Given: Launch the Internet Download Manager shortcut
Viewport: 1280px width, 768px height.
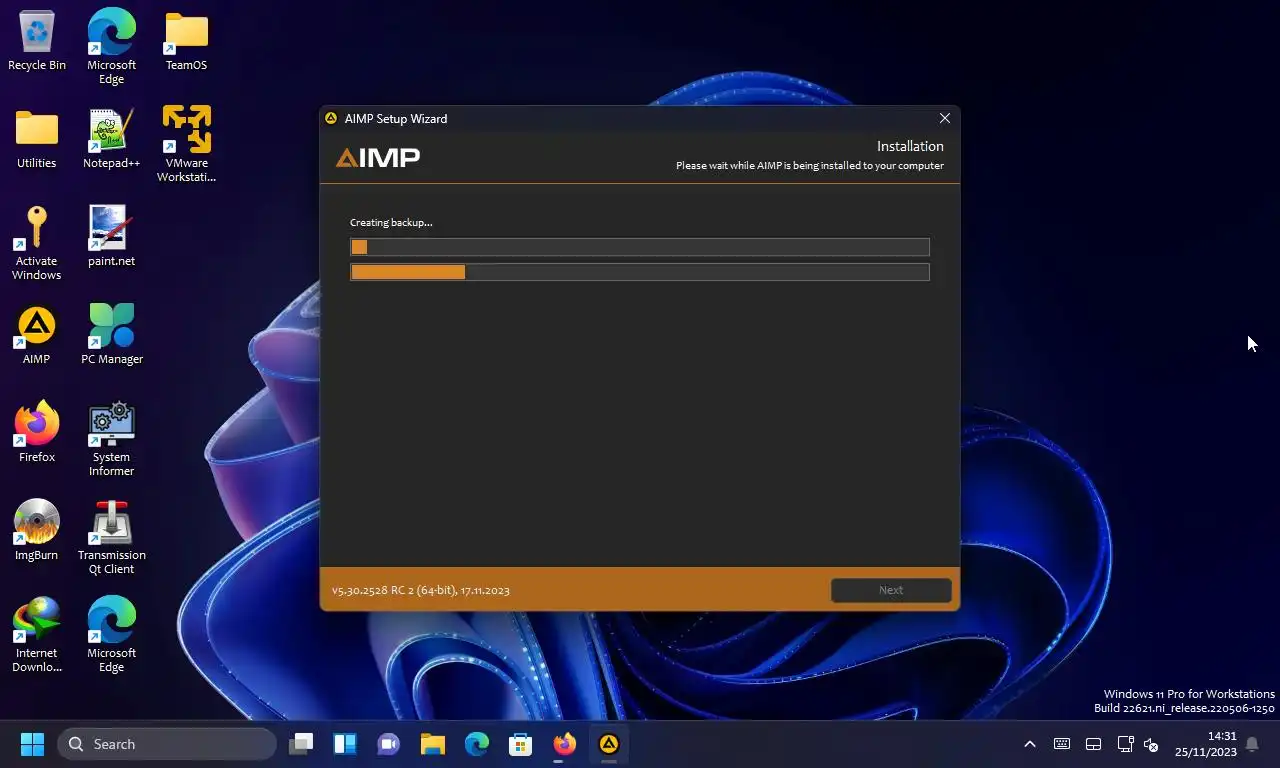Looking at the screenshot, I should (37, 634).
